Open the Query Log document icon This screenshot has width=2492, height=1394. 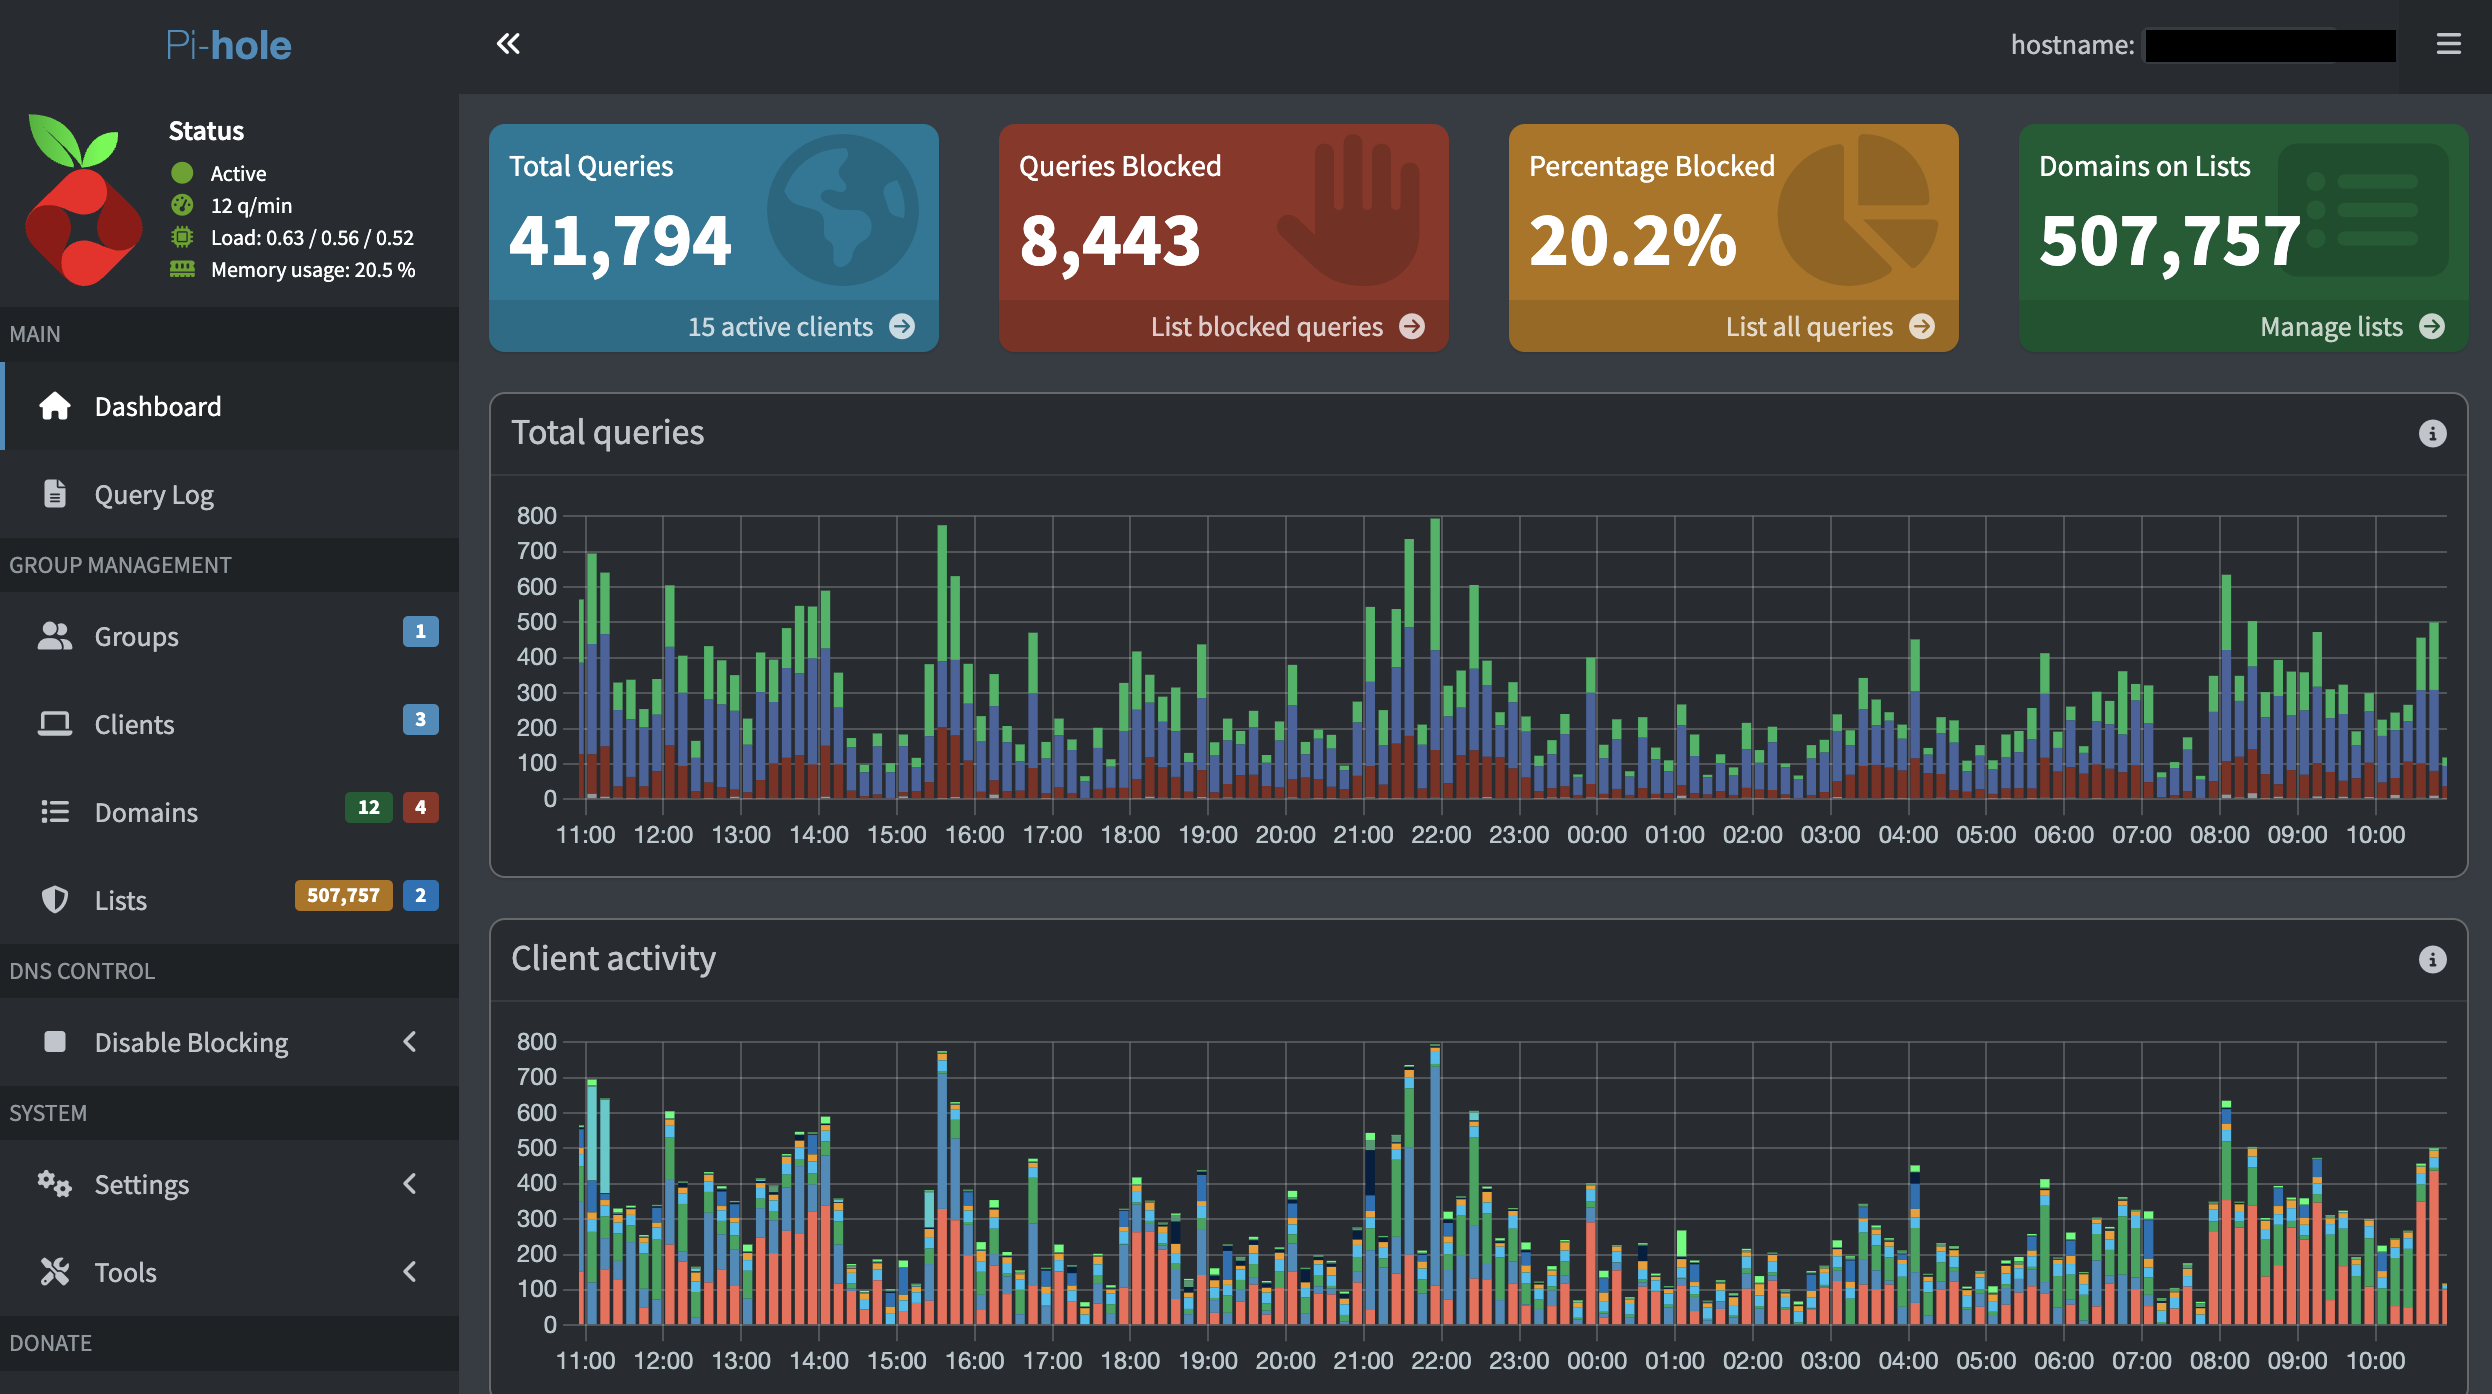(54, 493)
